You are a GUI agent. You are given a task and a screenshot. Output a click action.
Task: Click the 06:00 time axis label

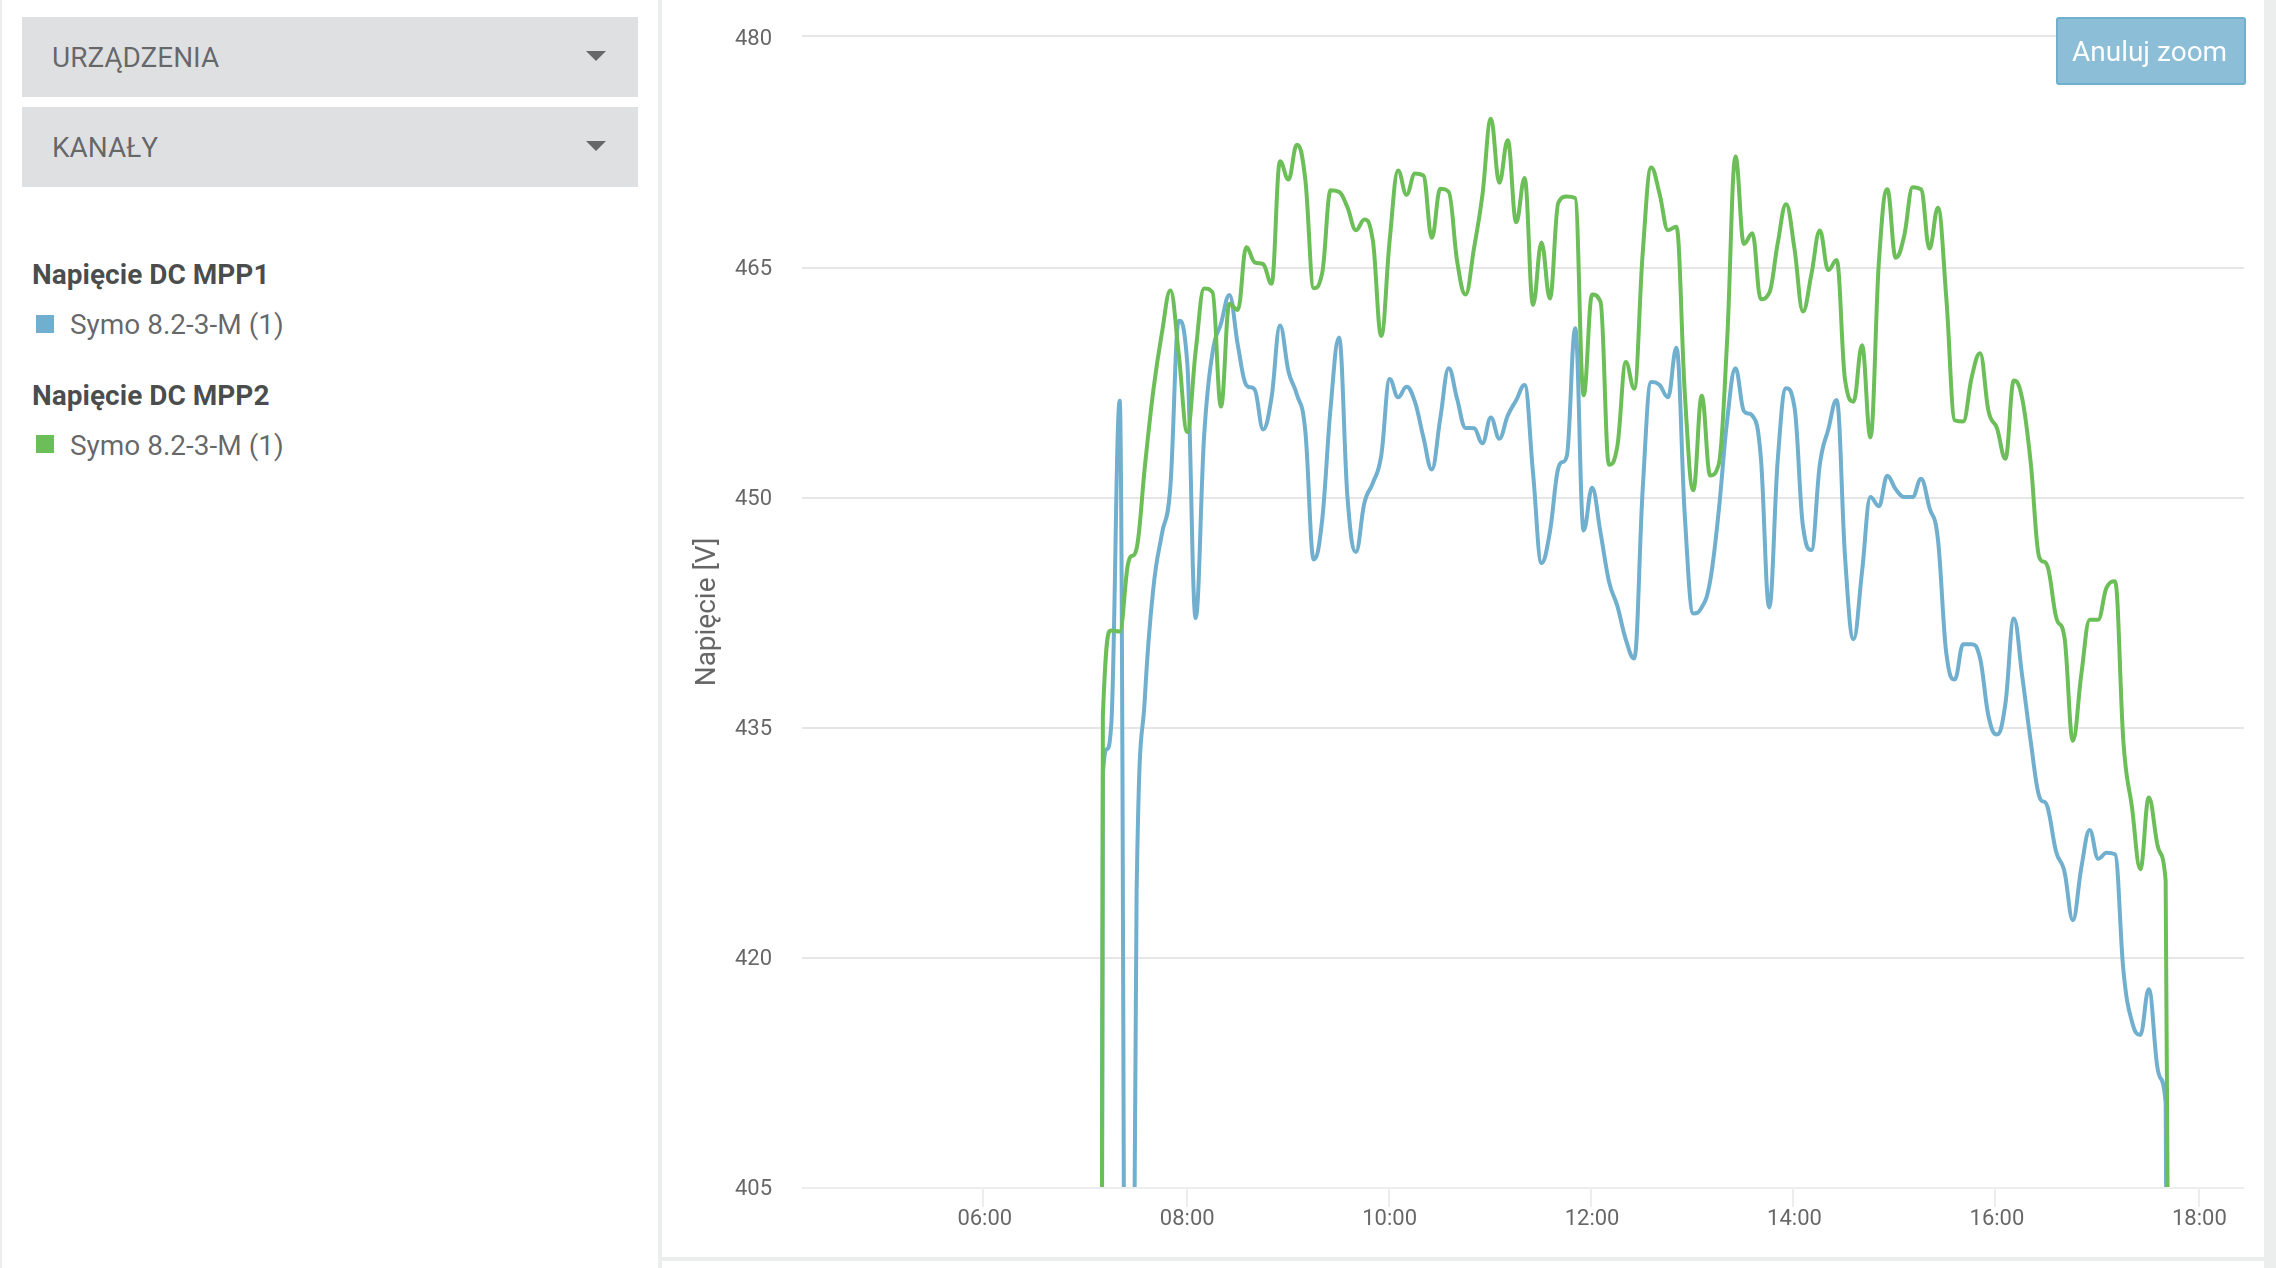(984, 1217)
